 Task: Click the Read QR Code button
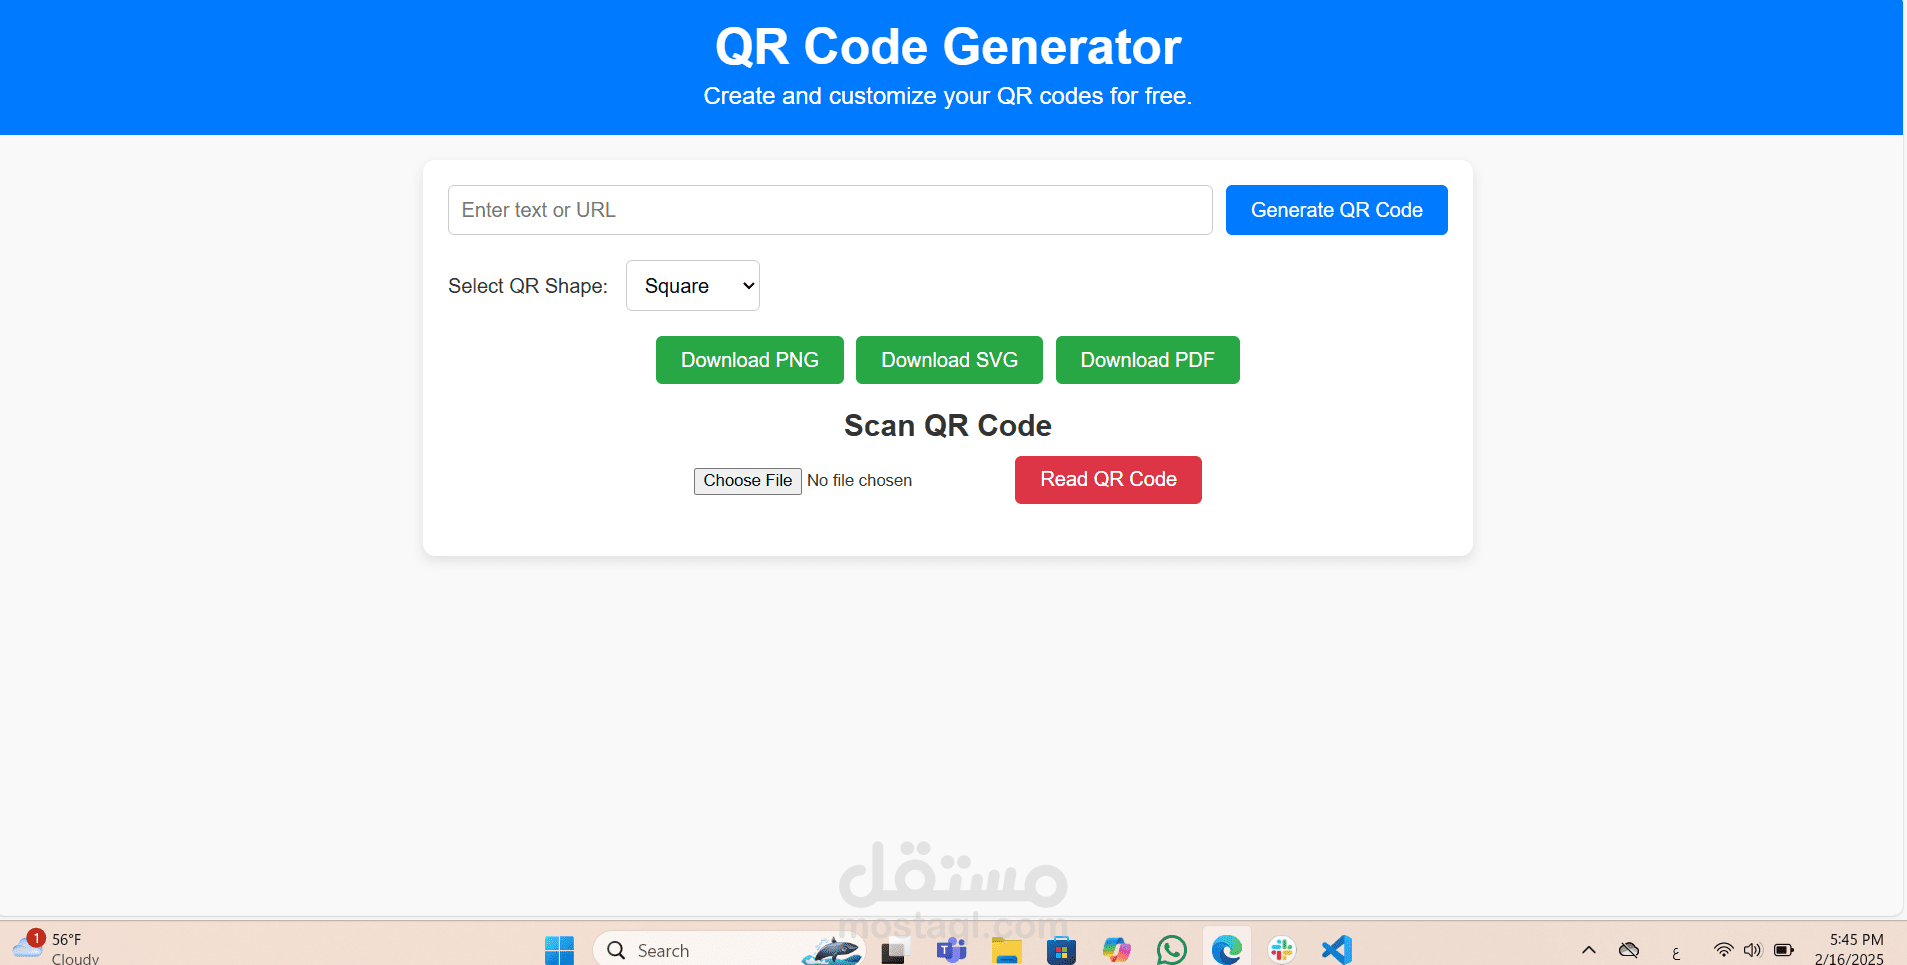[1108, 480]
